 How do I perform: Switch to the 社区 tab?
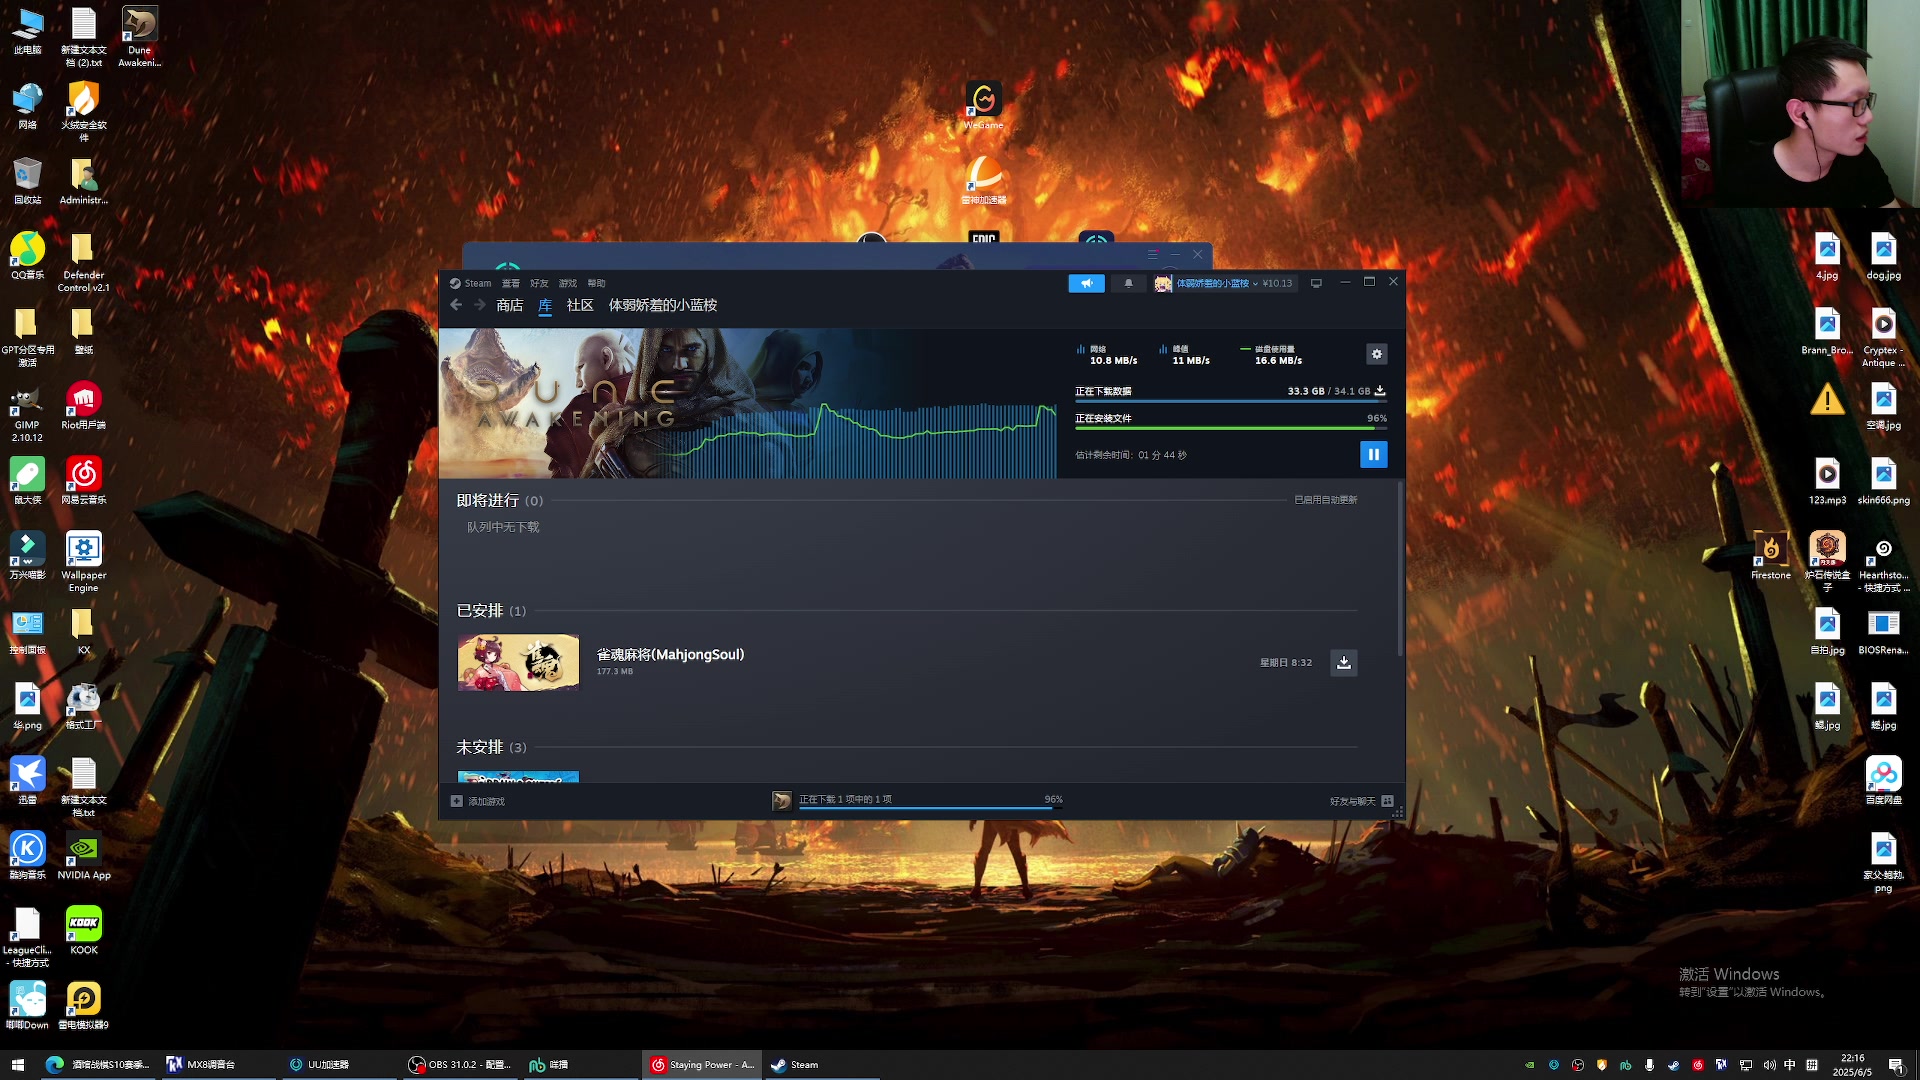pos(580,305)
